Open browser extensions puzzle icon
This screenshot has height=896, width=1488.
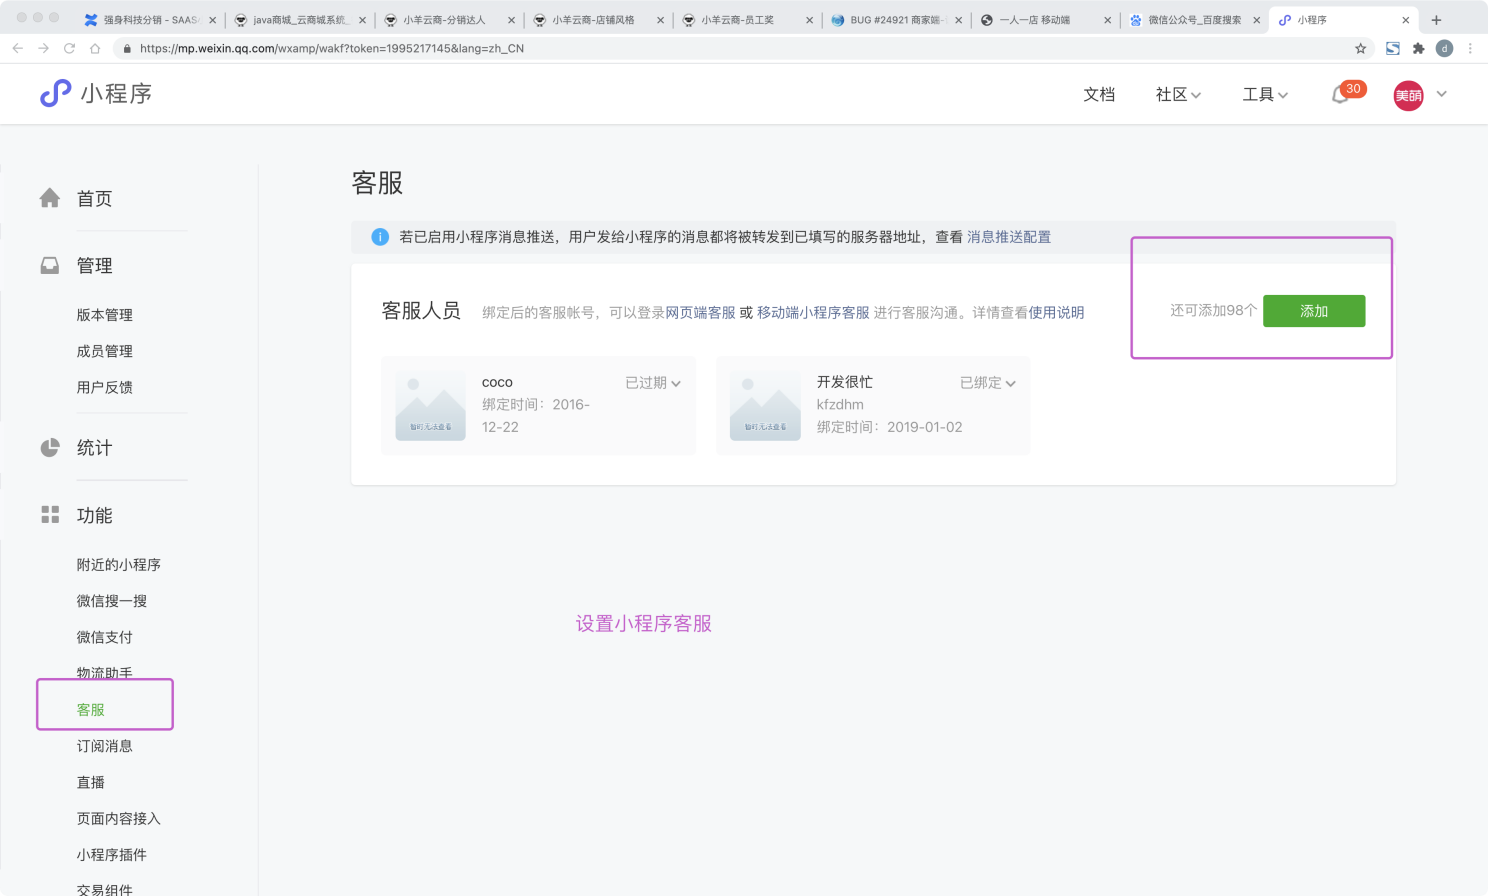tap(1418, 48)
